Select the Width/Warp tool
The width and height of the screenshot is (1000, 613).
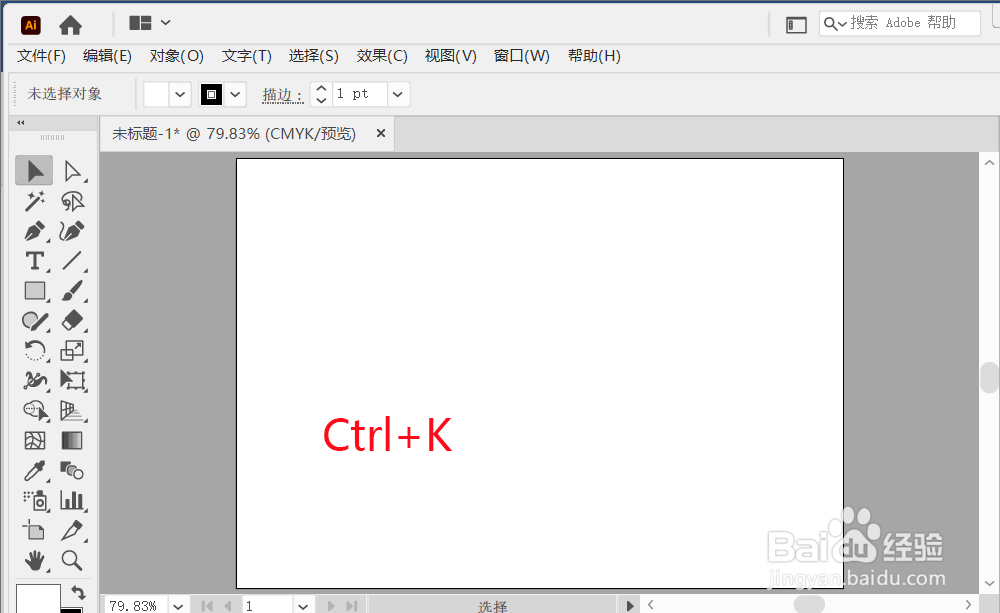point(34,381)
